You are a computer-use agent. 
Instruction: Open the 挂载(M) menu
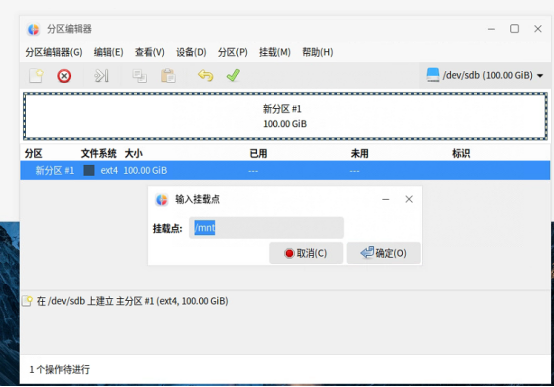coord(275,52)
